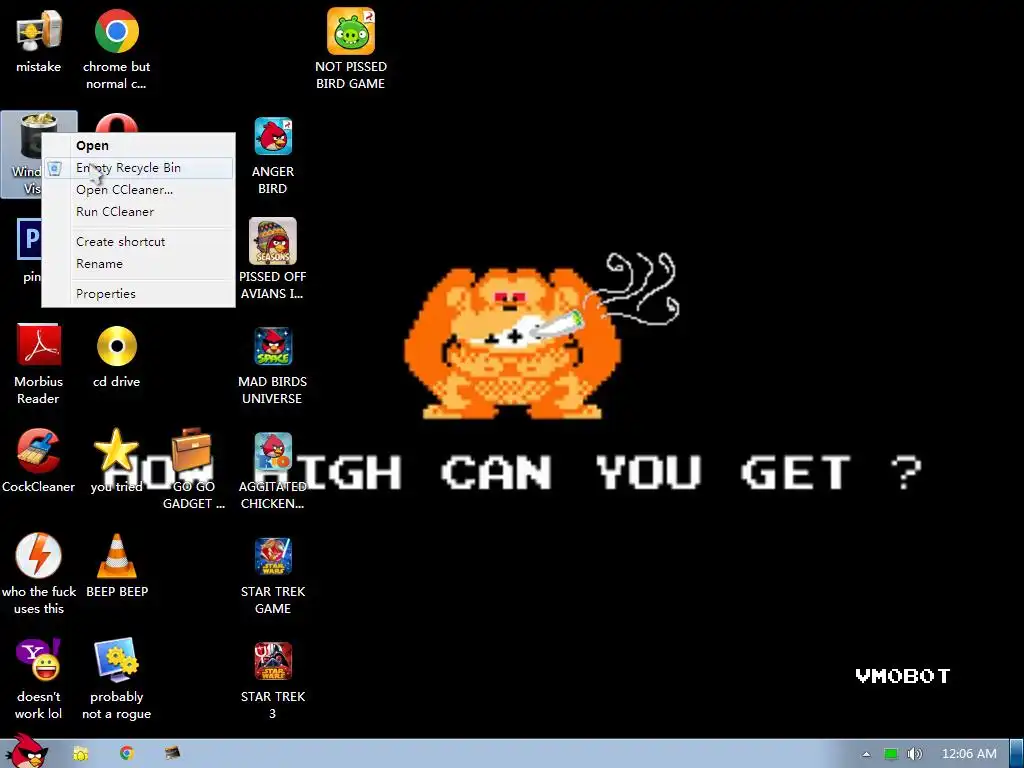Image resolution: width=1024 pixels, height=768 pixels.
Task: Select the 'you tried' star icon
Action: [x=116, y=451]
